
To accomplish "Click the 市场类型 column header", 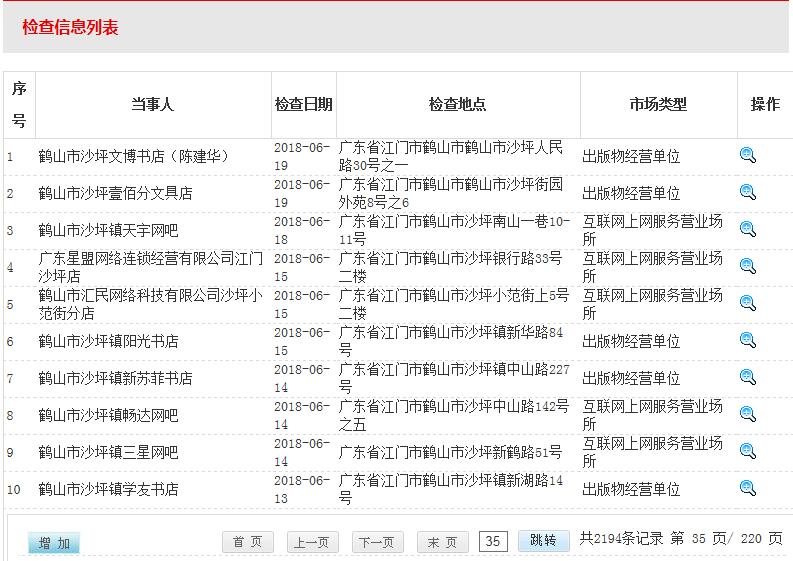I will [x=658, y=105].
